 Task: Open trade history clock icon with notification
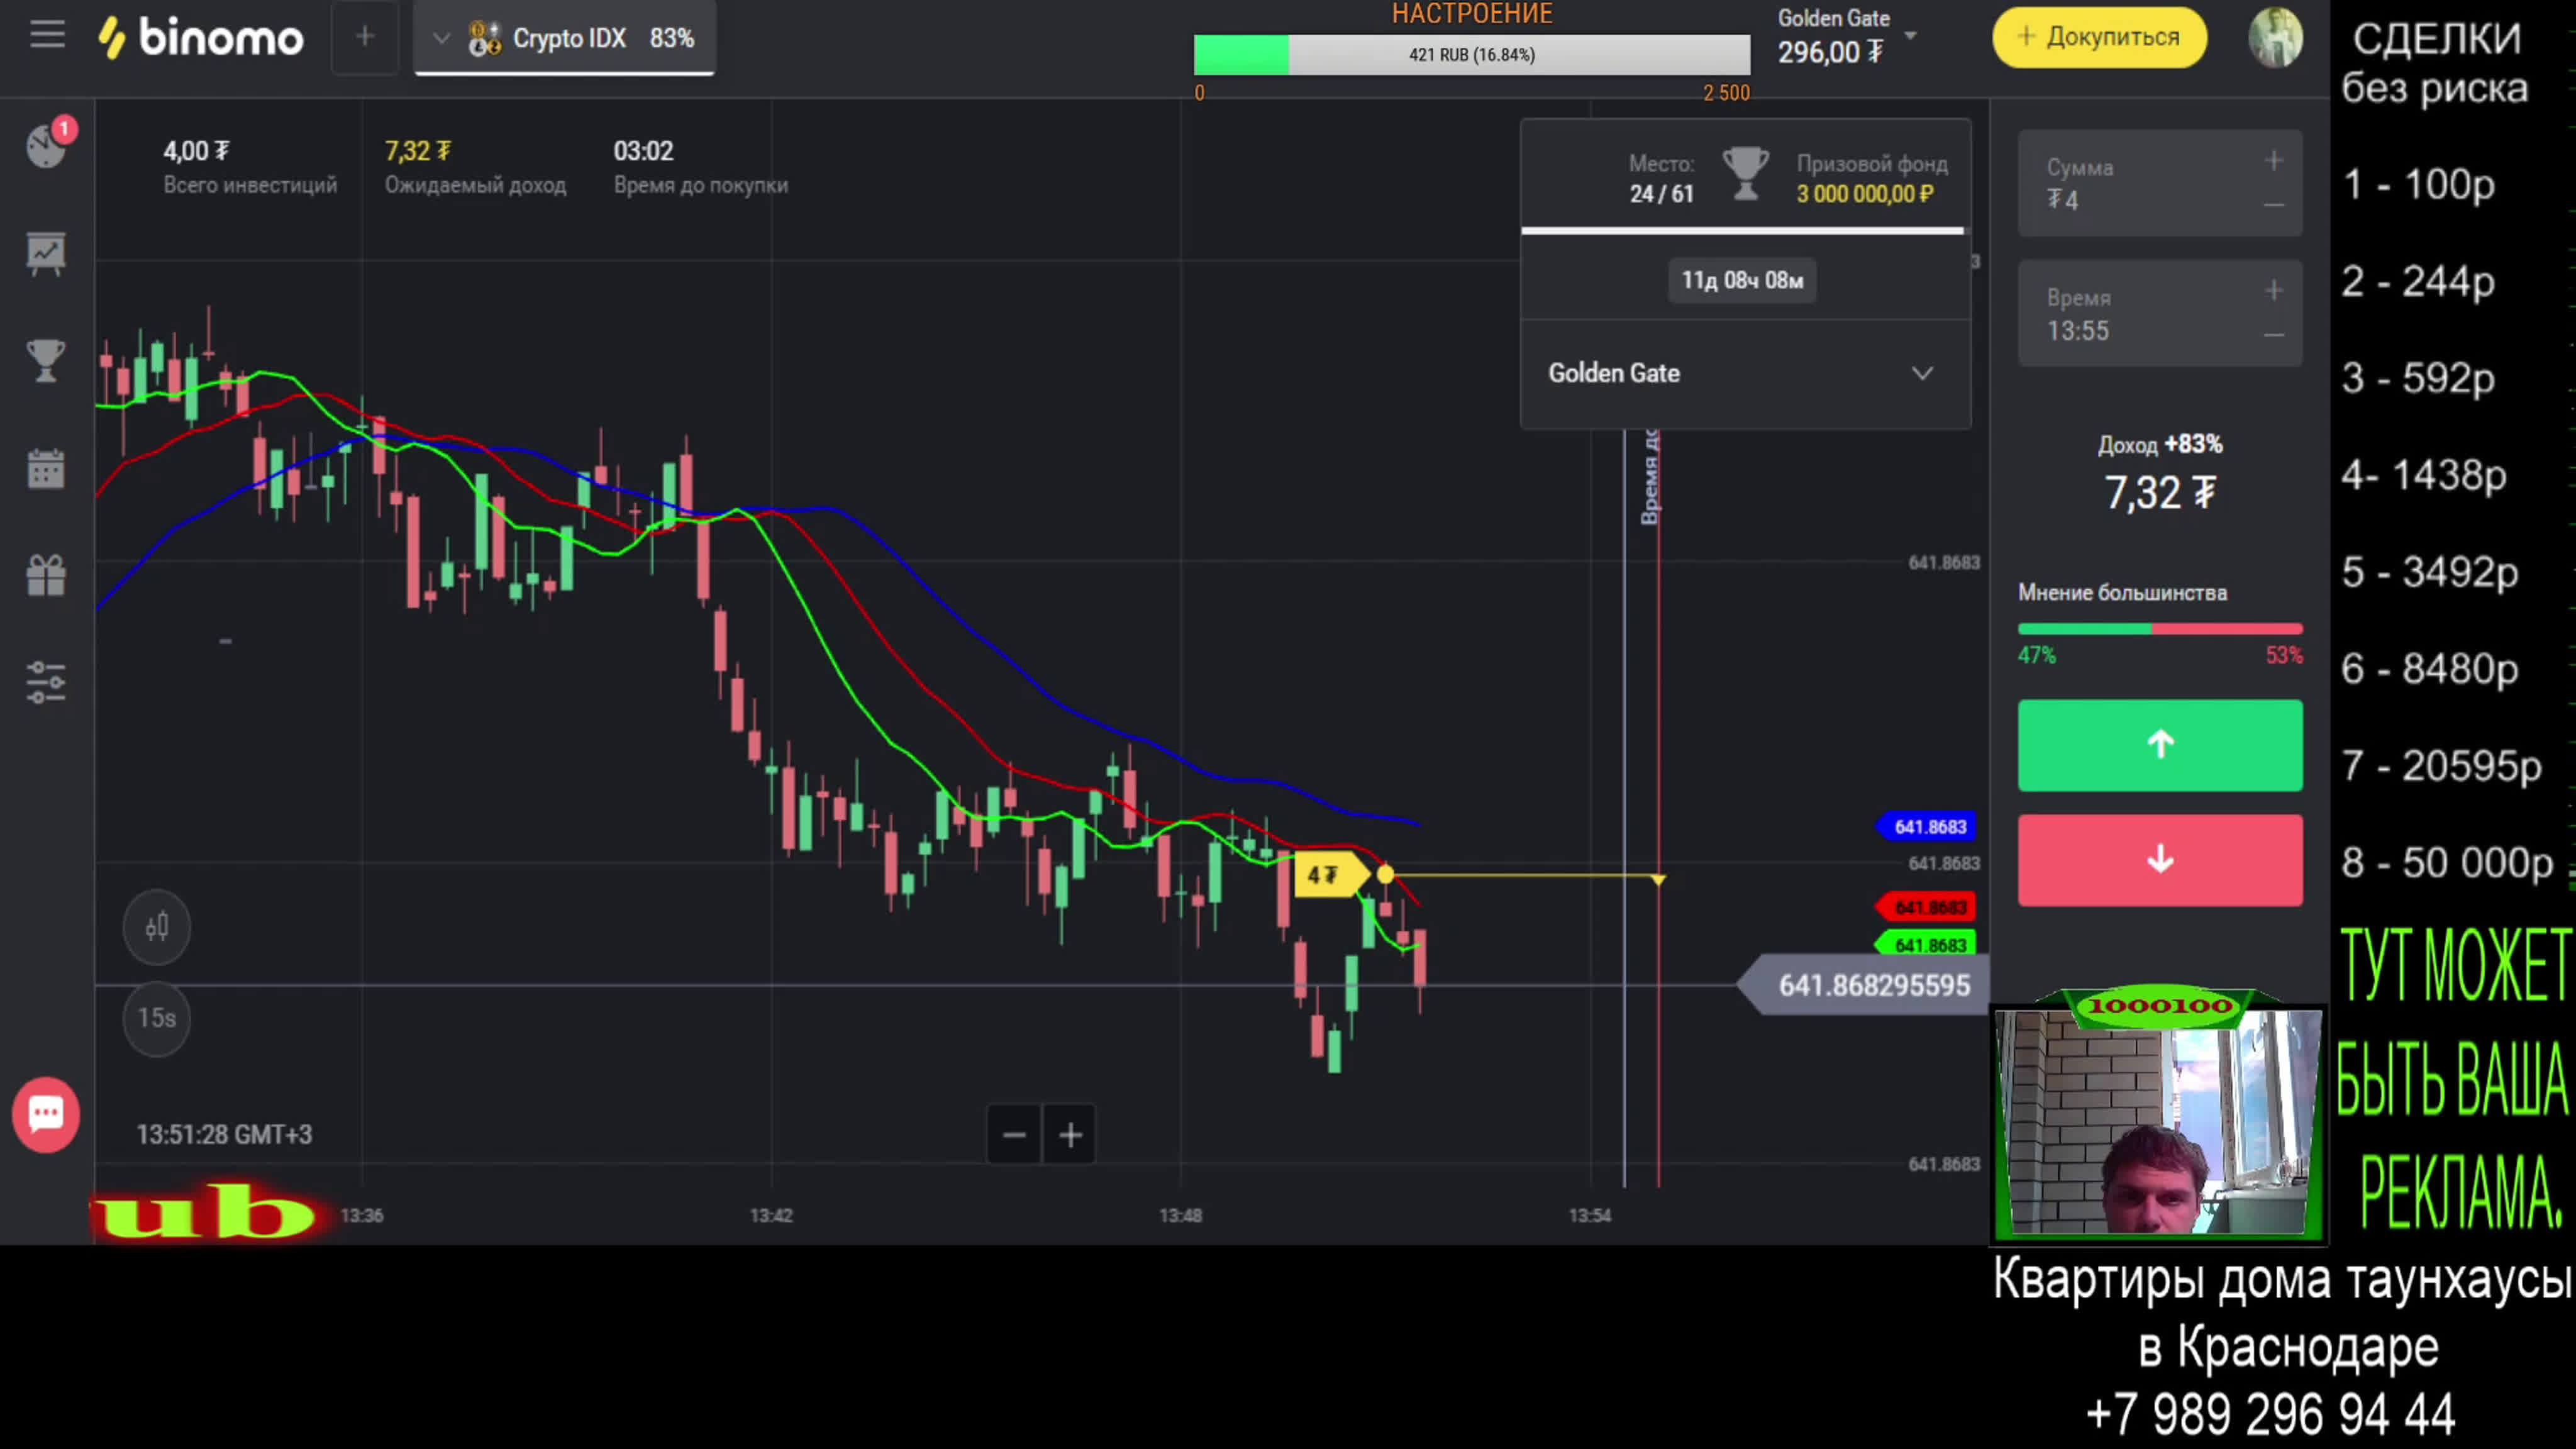(x=47, y=145)
